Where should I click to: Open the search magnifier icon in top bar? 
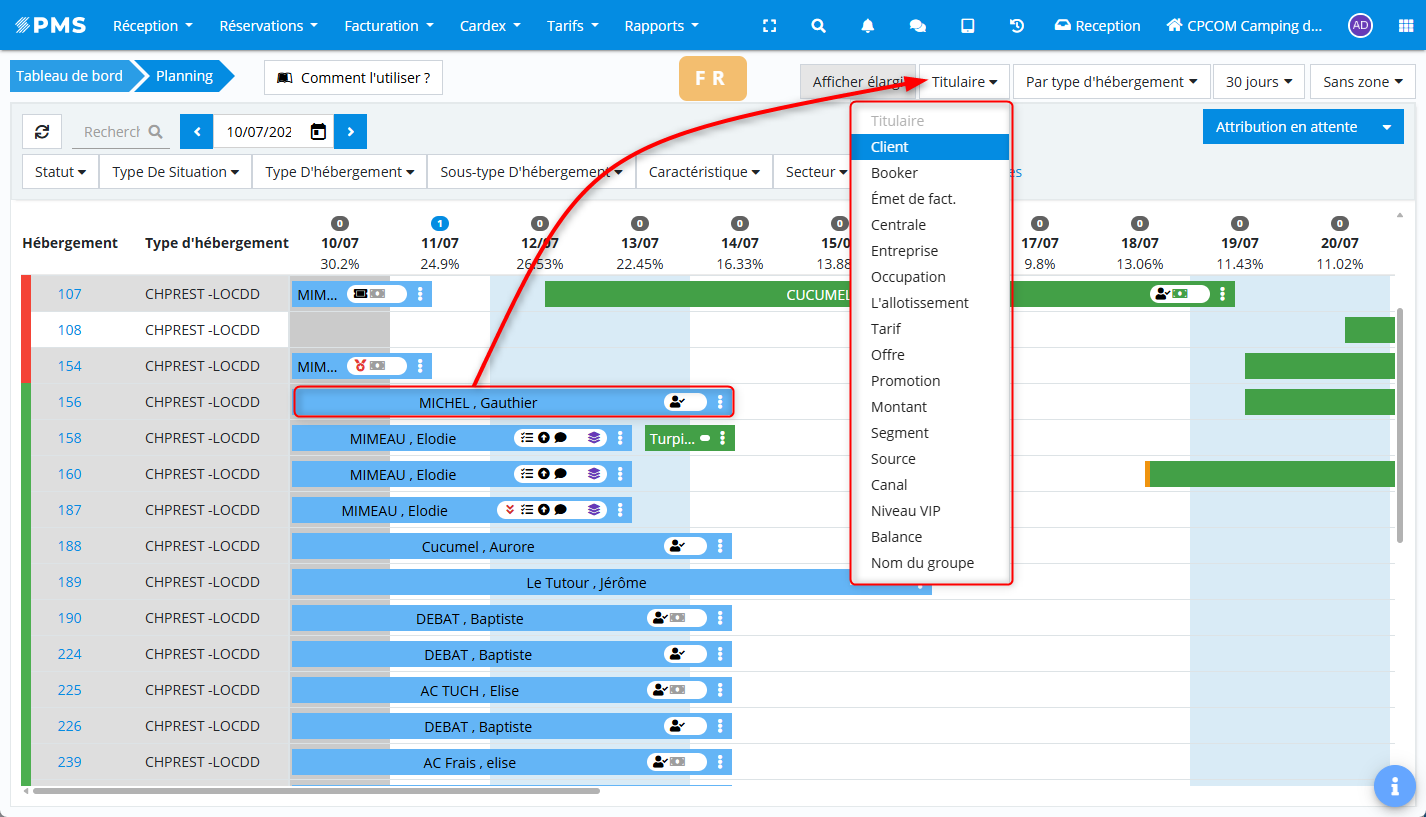point(818,26)
